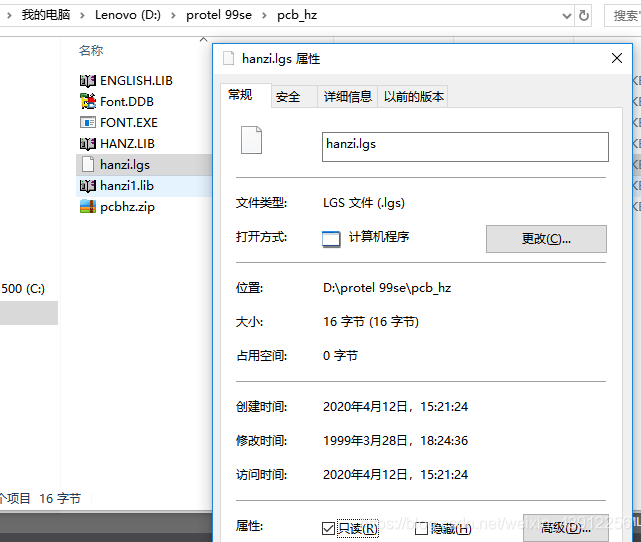Viewport: 641px width, 542px height.
Task: Click the 高级(D)... button
Action: pyautogui.click(x=566, y=528)
